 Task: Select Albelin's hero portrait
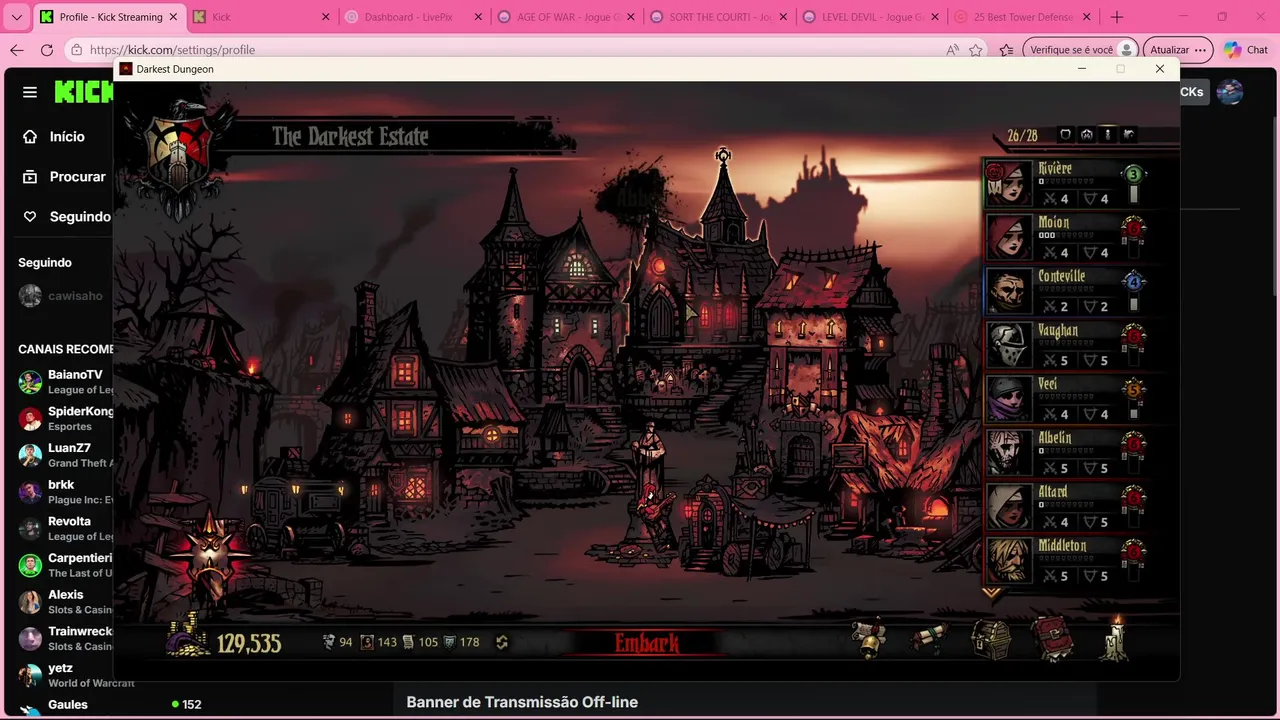1008,453
